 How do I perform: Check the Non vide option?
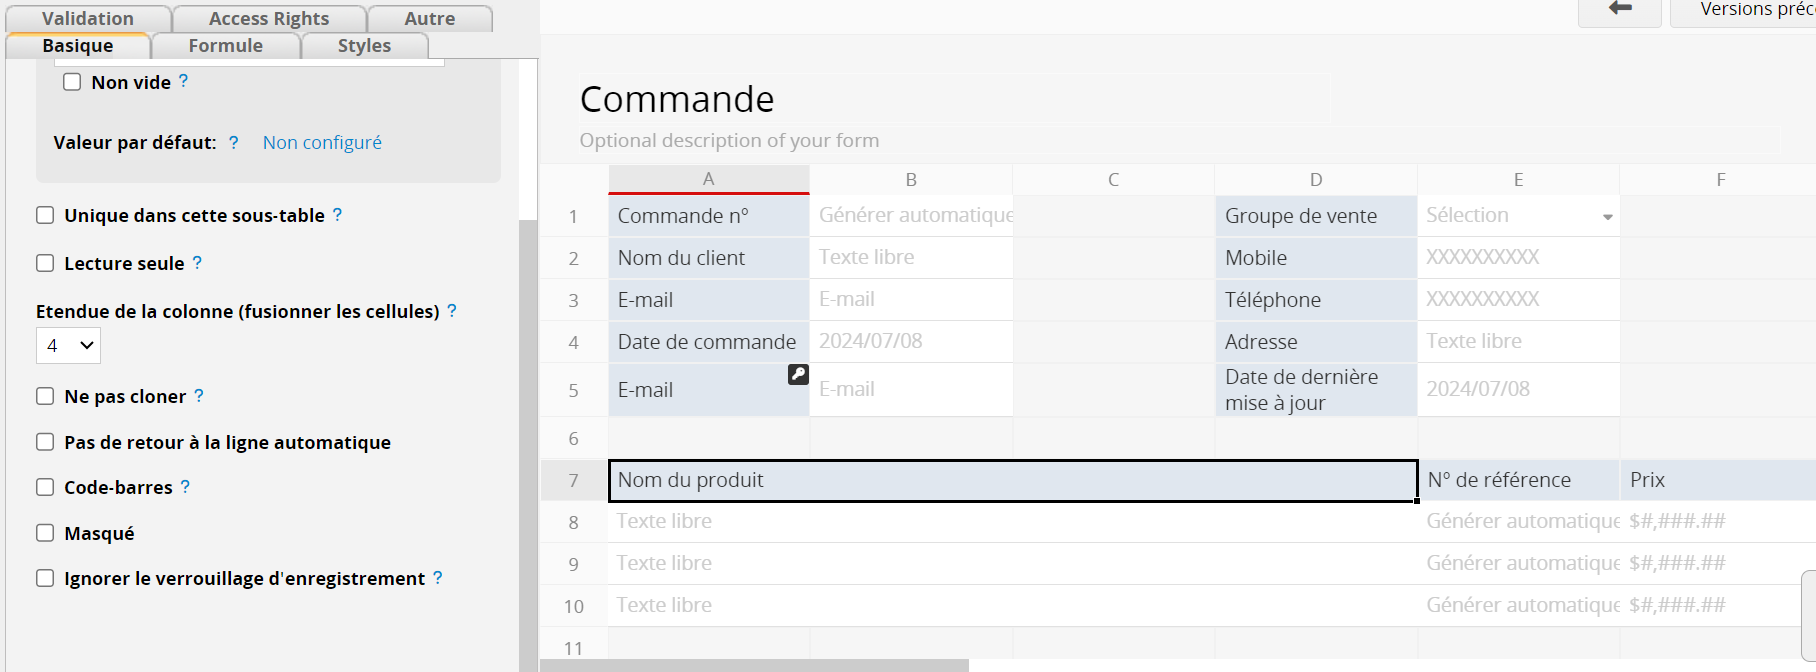[x=72, y=82]
